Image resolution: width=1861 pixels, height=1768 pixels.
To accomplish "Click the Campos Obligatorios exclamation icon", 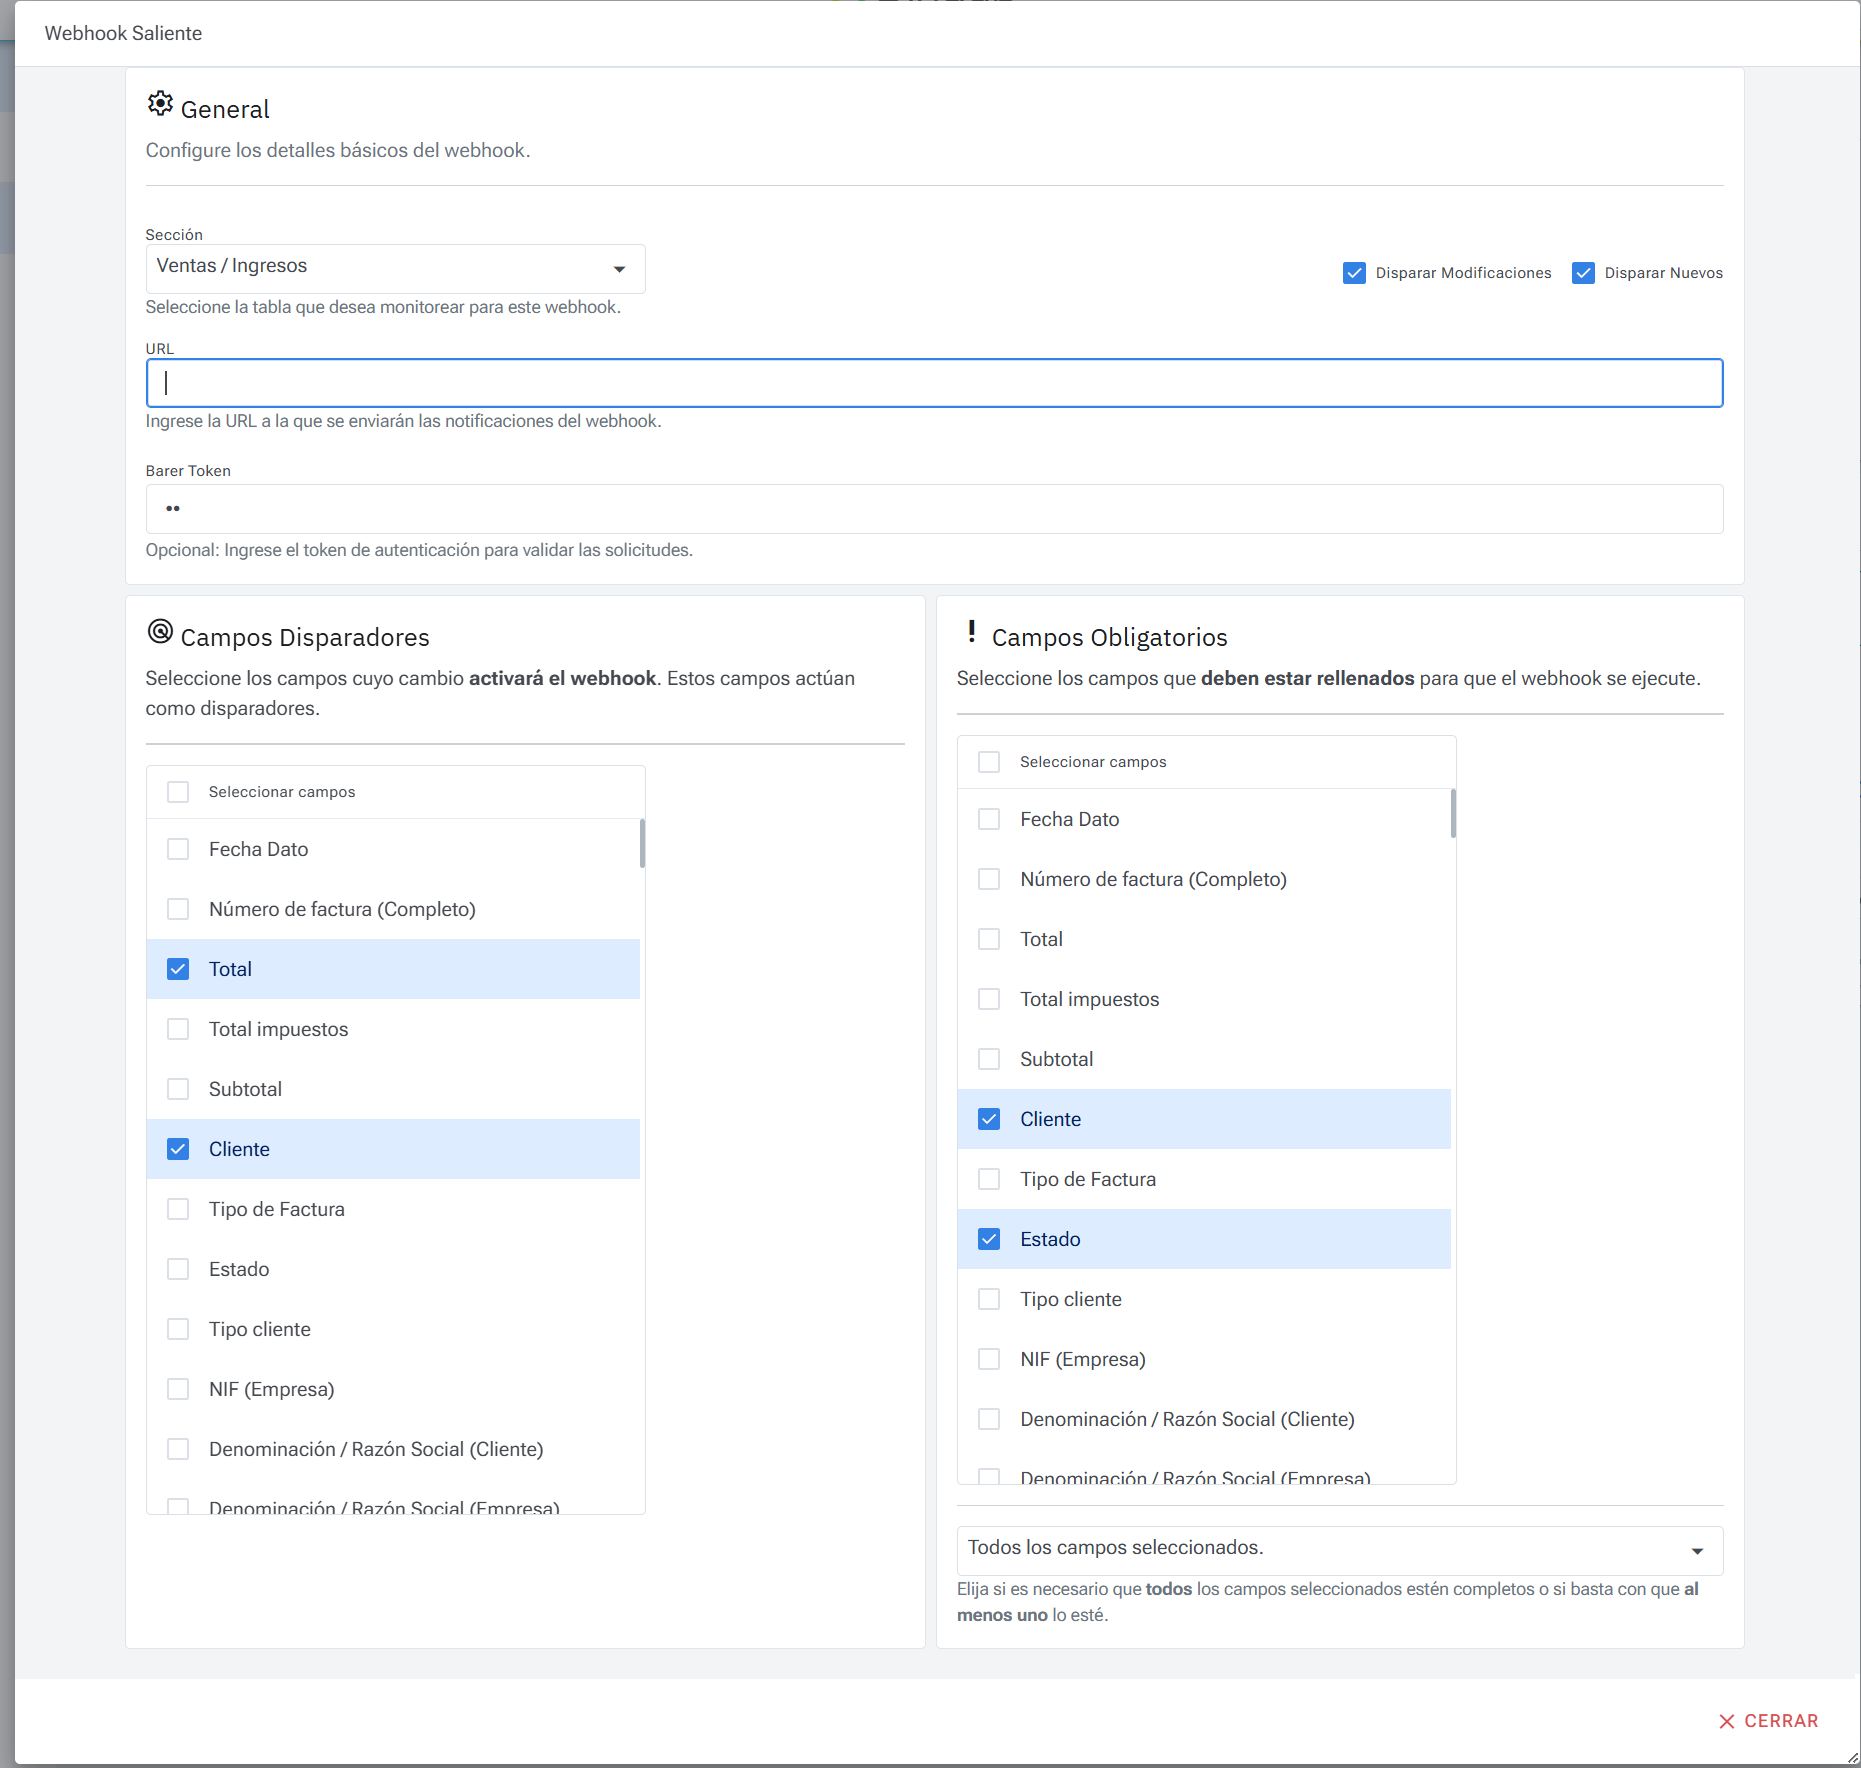I will pos(971,632).
